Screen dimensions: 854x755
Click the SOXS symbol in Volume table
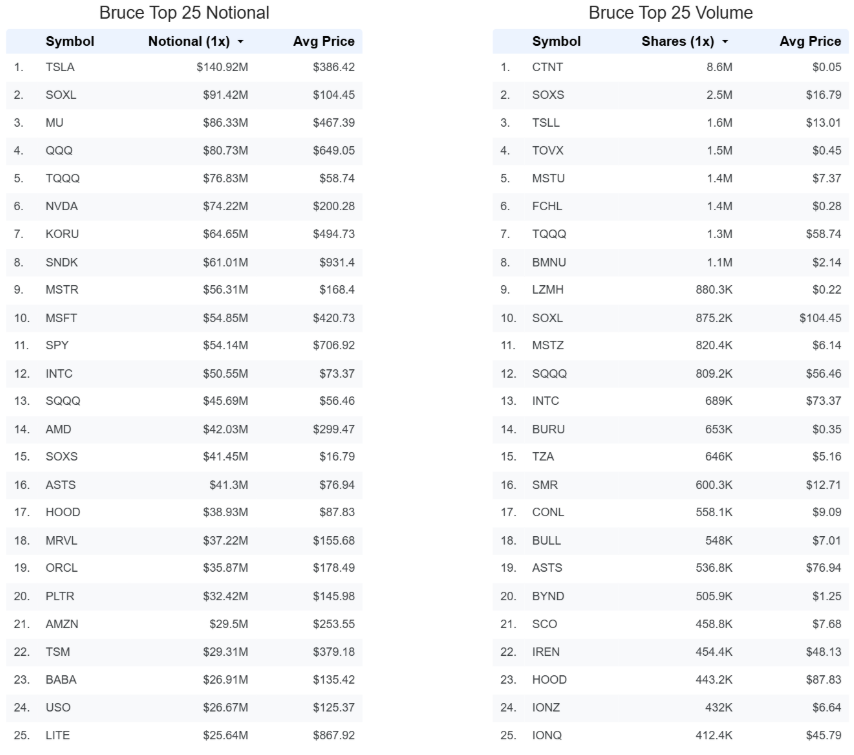pyautogui.click(x=548, y=95)
